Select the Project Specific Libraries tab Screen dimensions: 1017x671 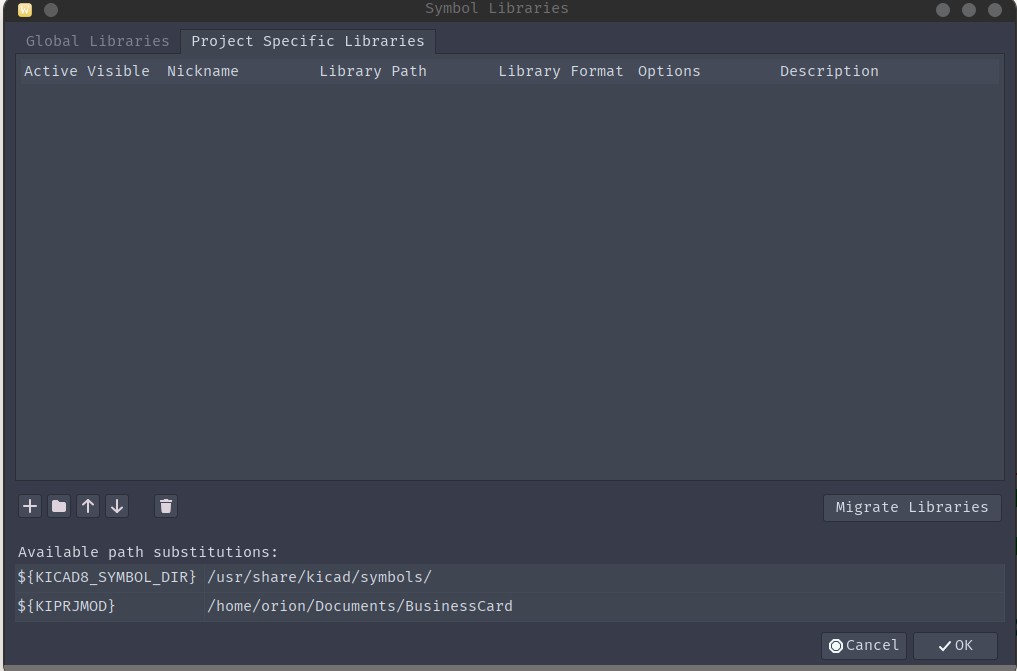pos(307,41)
